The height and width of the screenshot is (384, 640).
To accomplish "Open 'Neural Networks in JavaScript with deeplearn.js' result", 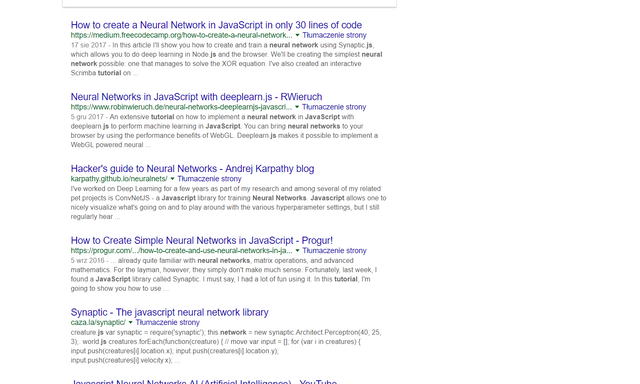I will pos(196,97).
